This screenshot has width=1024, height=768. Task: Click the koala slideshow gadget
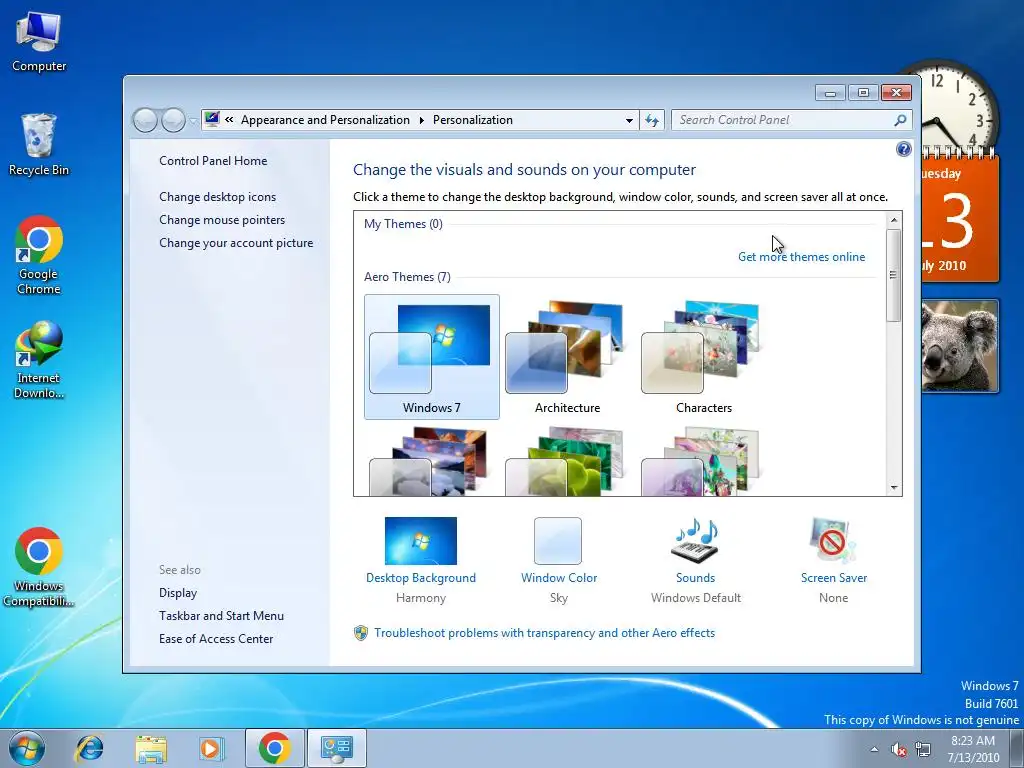(960, 346)
